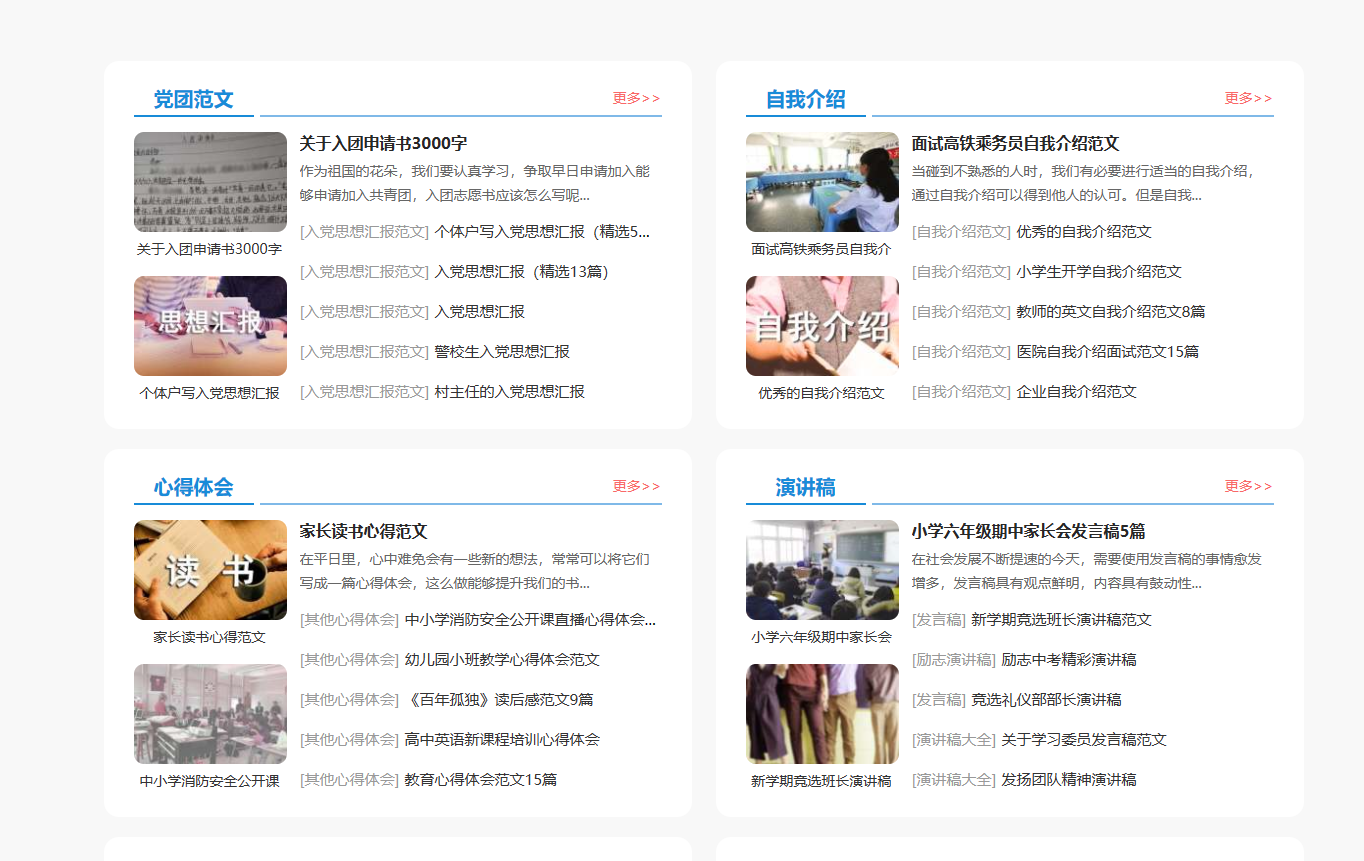
Task: Open the 自我介绍 pink thumbnail image
Action: point(822,326)
